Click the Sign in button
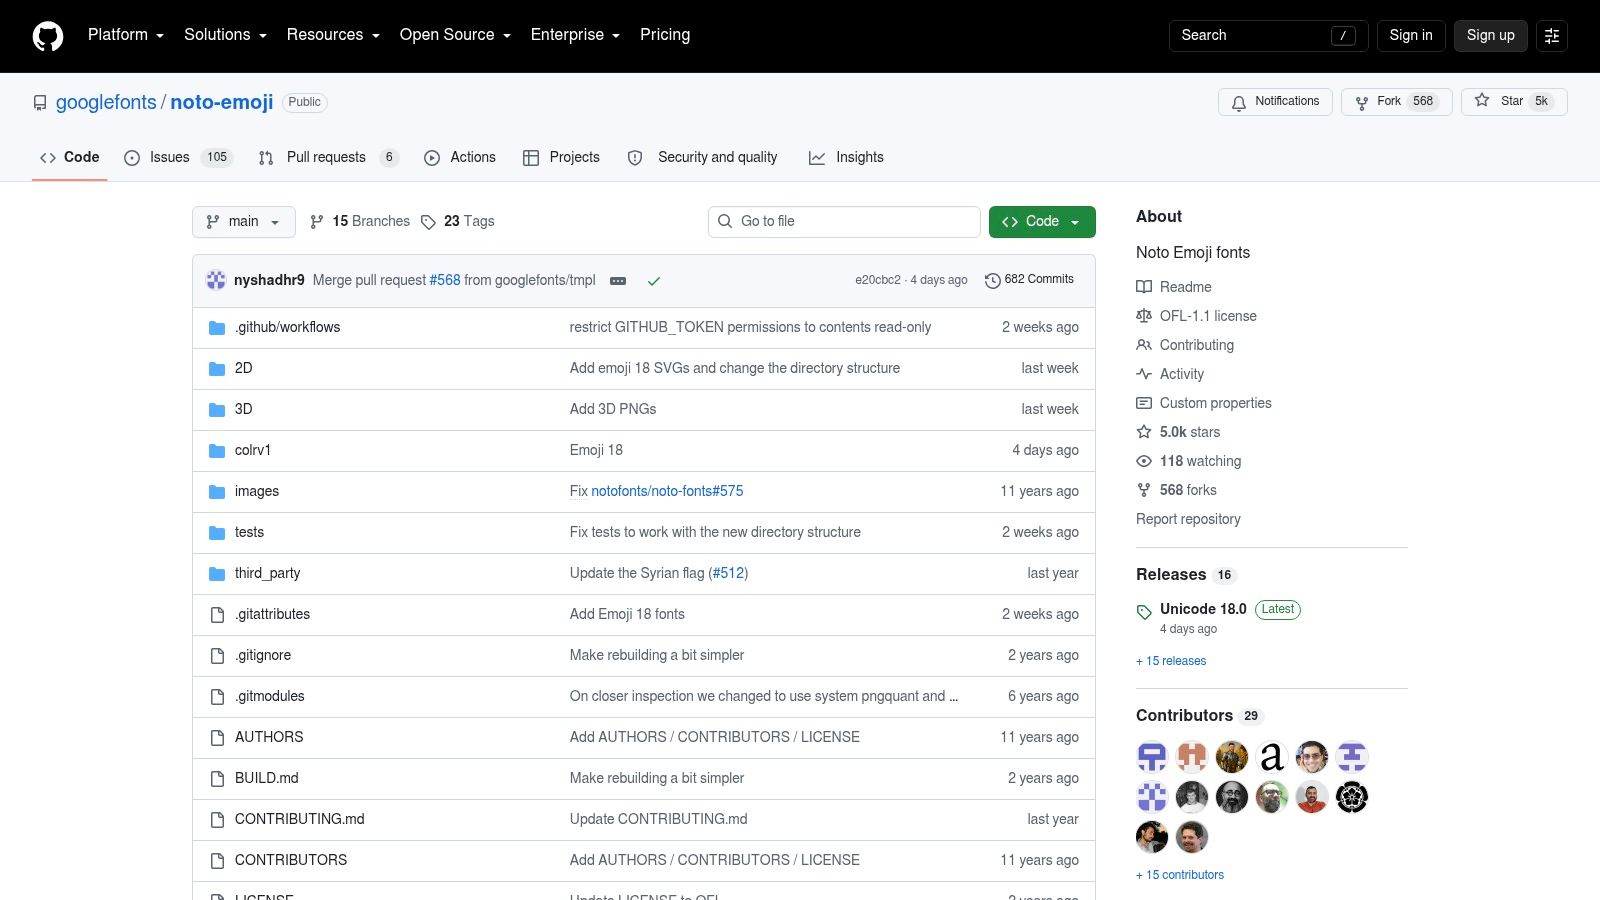The image size is (1600, 900). click(x=1411, y=36)
